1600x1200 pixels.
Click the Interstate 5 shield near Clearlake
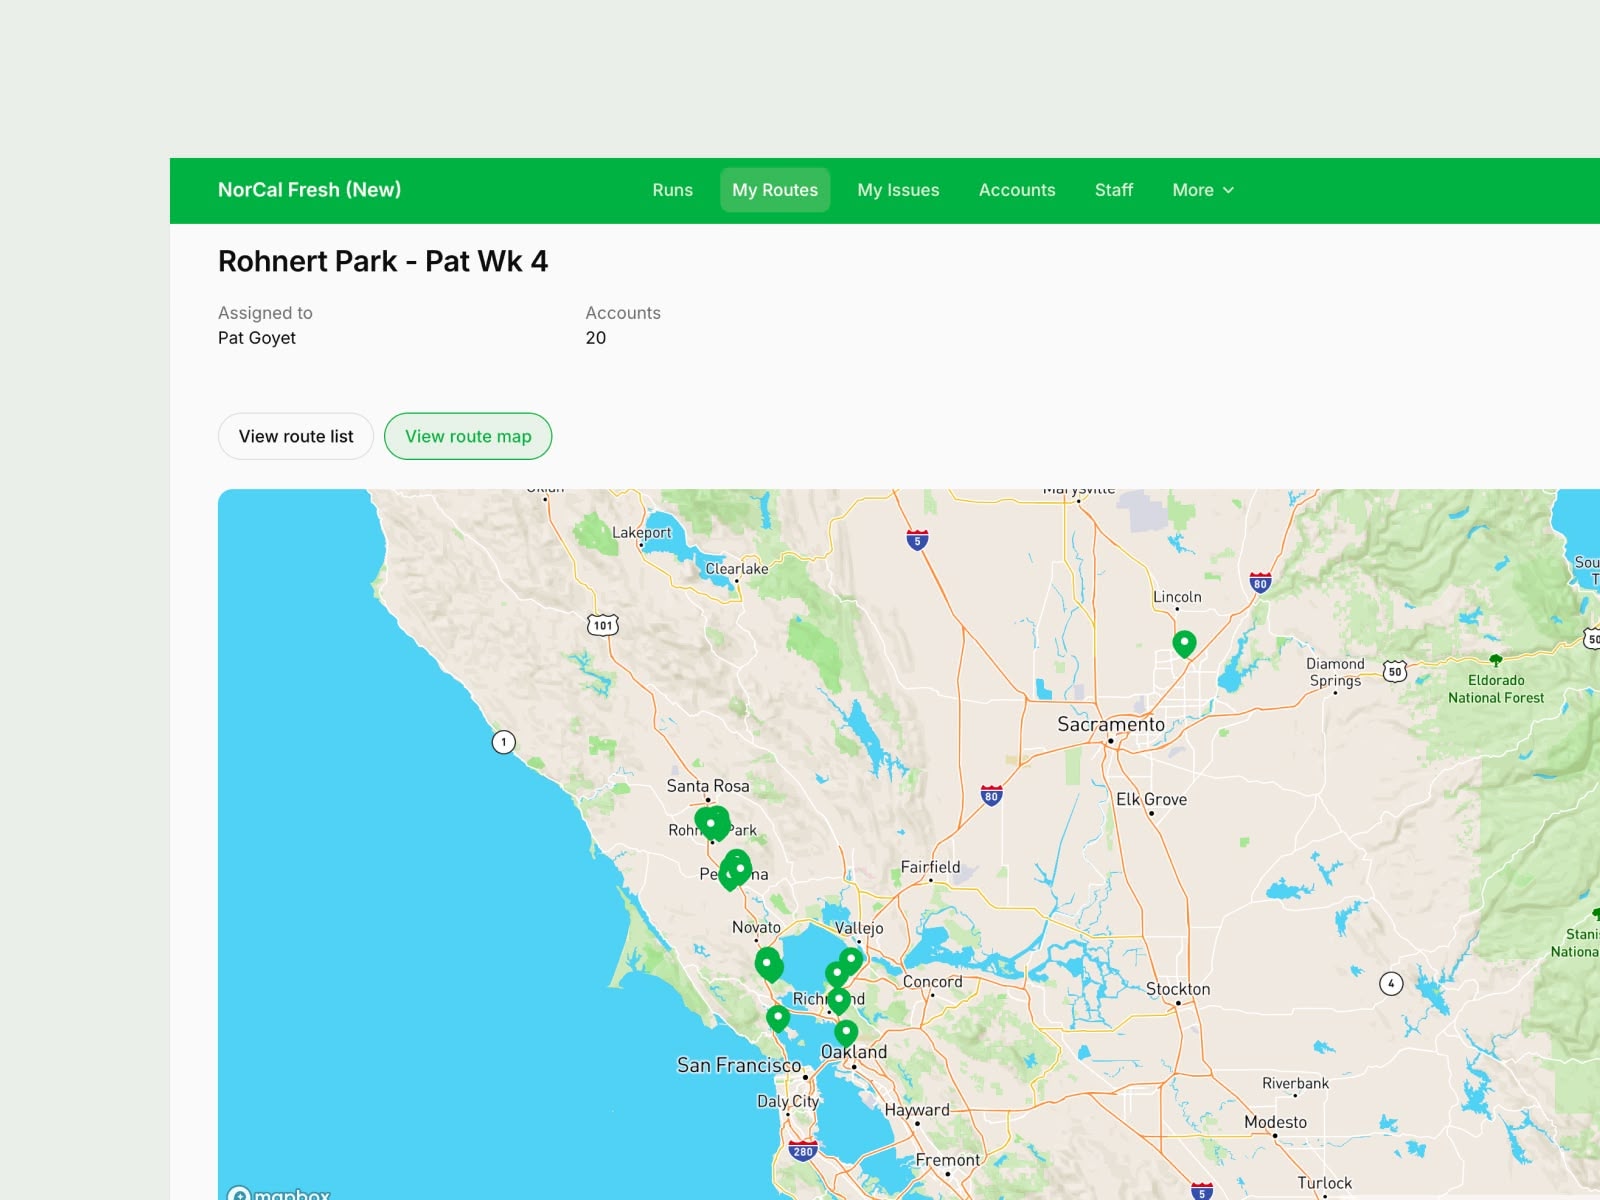tap(917, 540)
